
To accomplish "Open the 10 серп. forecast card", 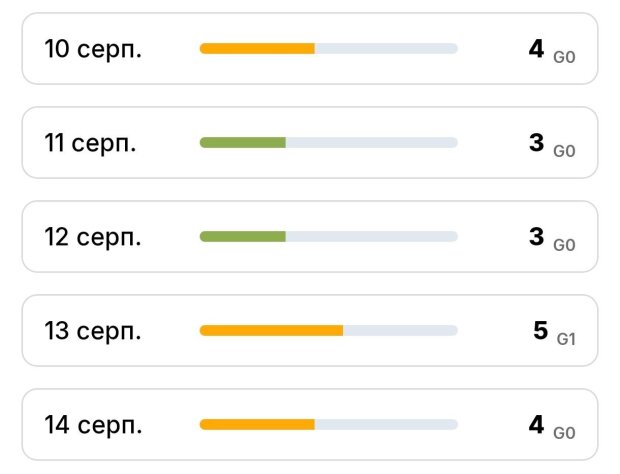I will point(310,49).
